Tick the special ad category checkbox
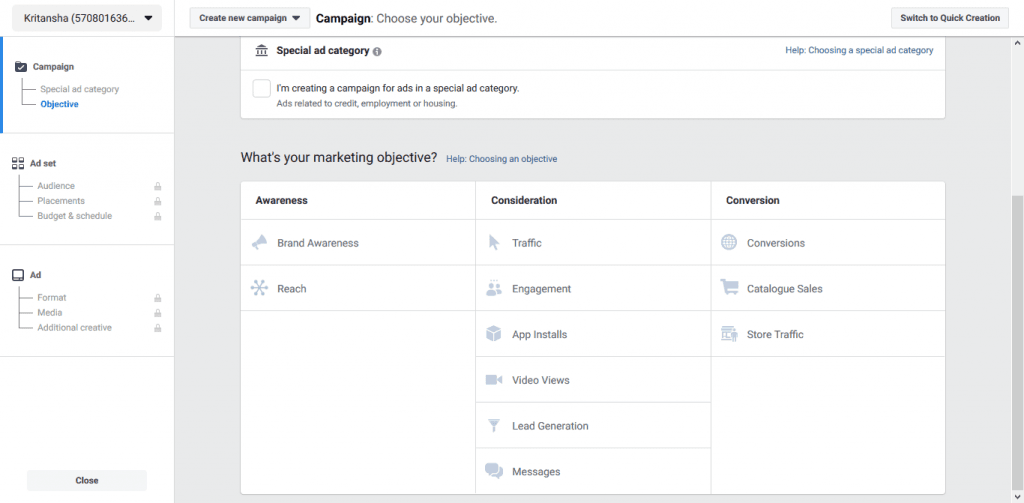Screen dimensions: 1024x503 tap(262, 88)
